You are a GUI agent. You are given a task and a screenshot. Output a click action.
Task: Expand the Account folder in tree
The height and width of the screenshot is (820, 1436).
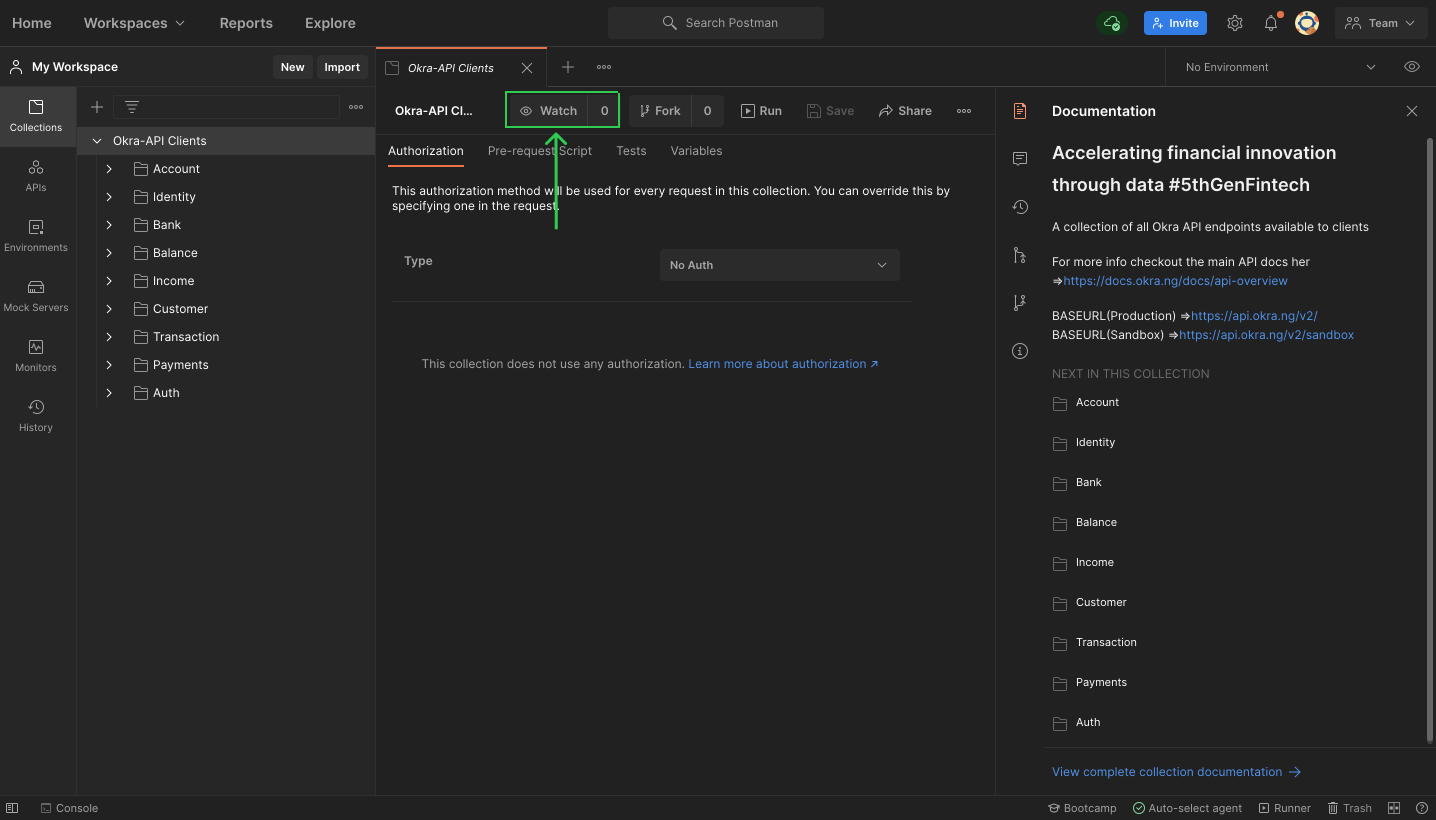tap(109, 169)
